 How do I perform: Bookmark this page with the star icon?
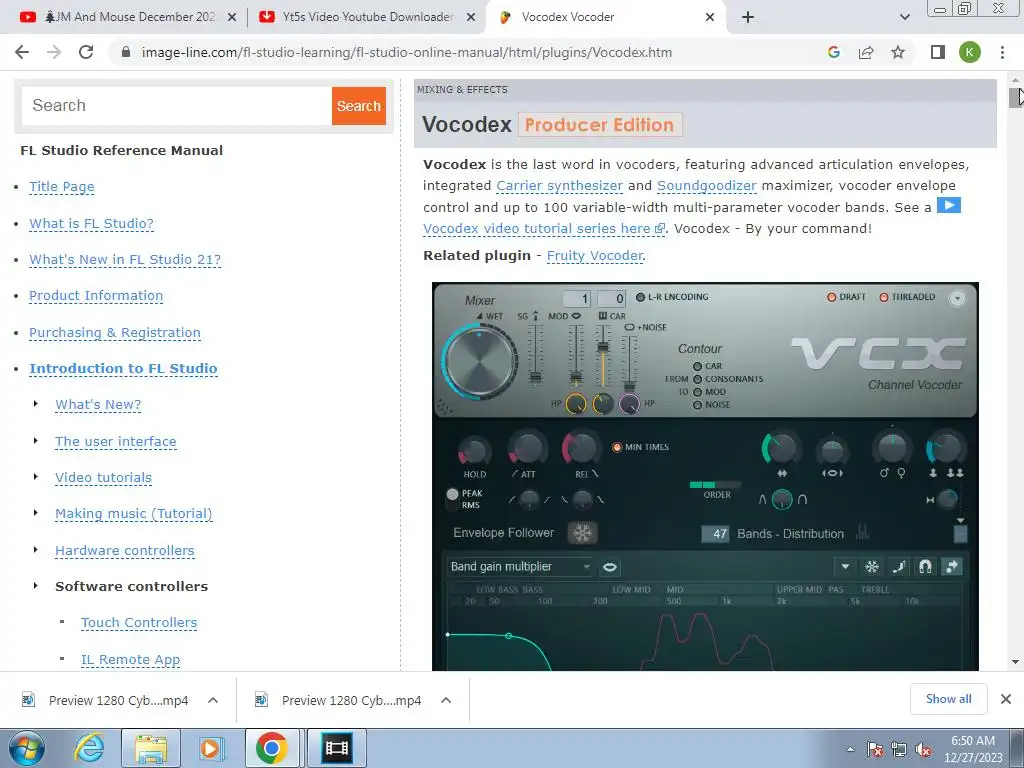pos(898,52)
